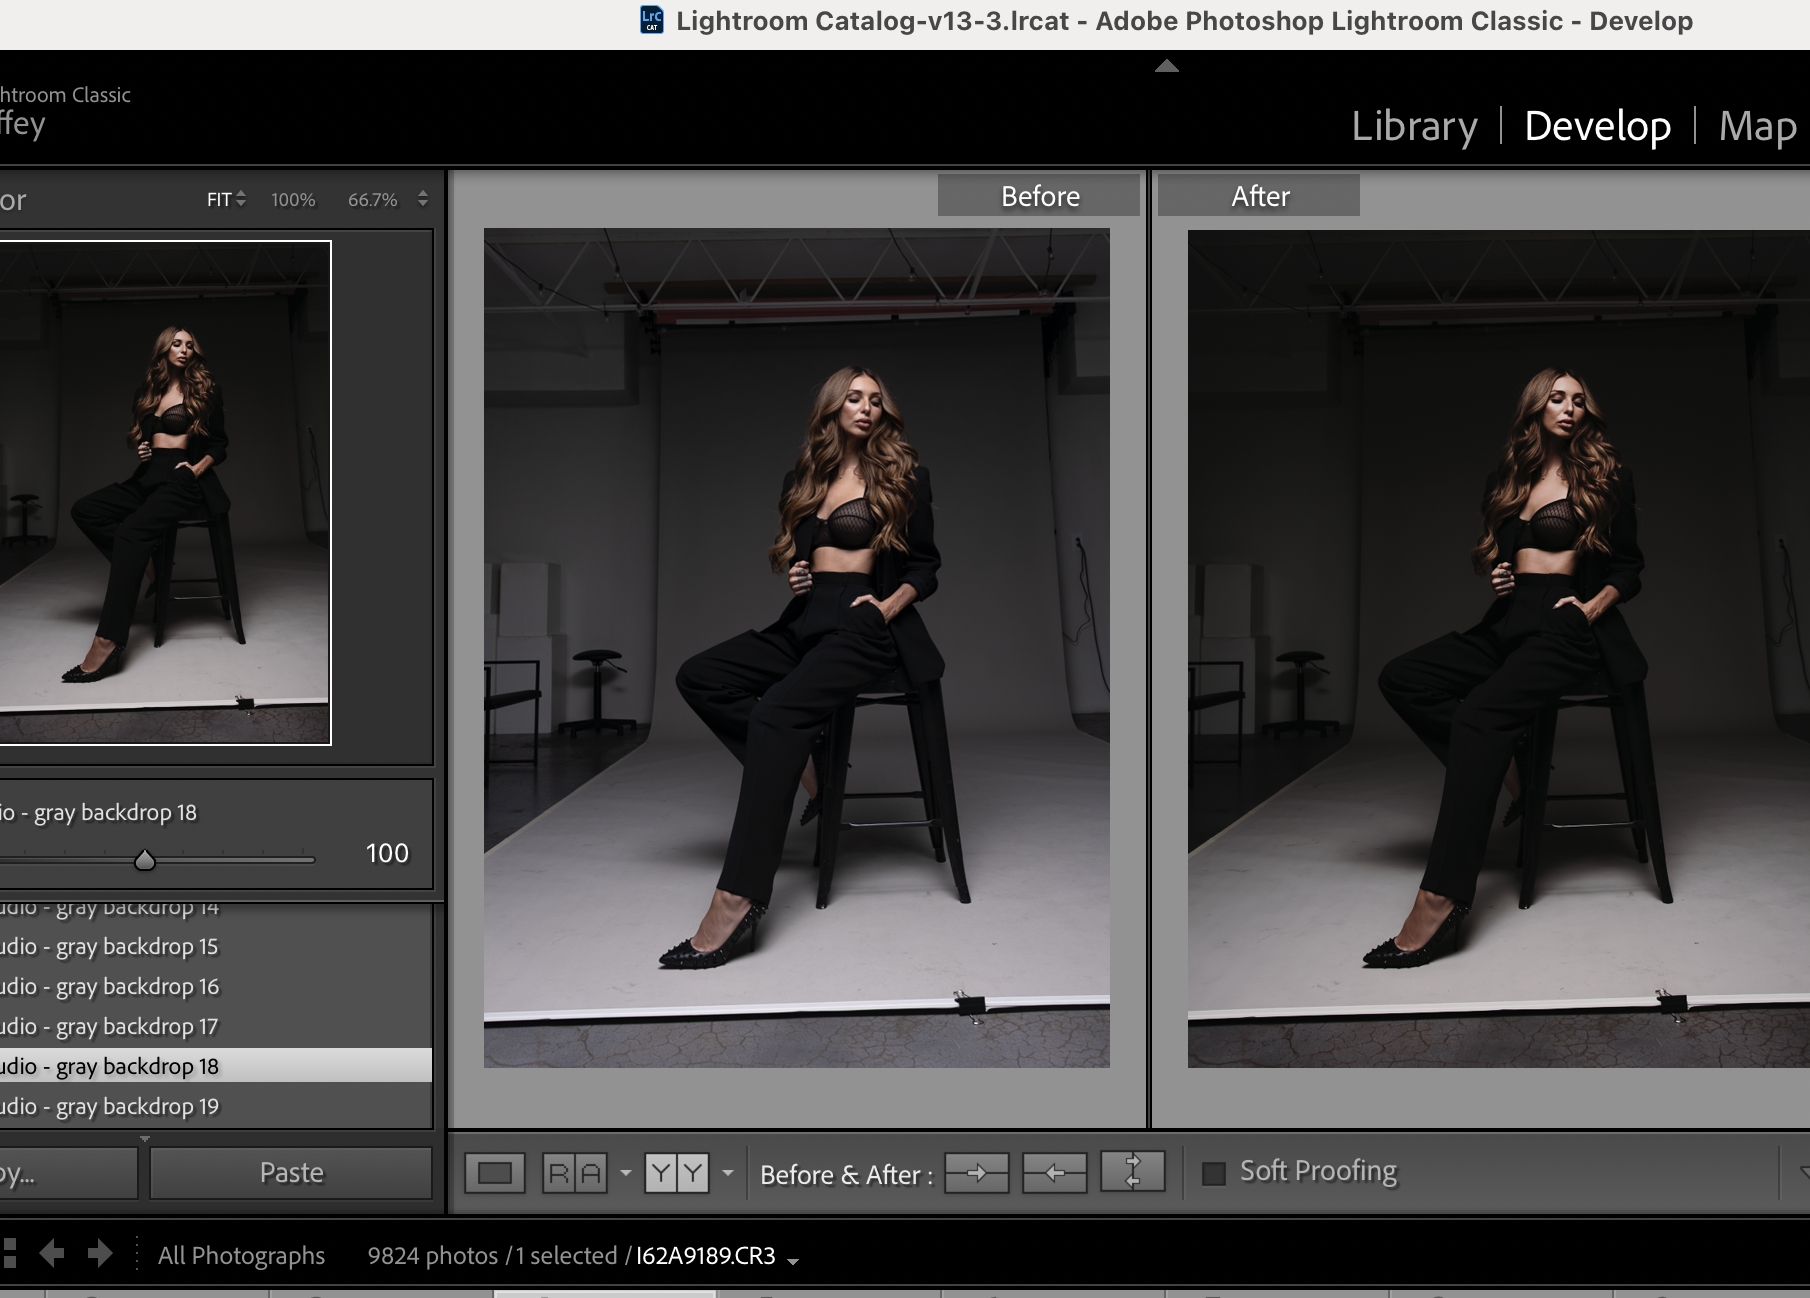Image resolution: width=1810 pixels, height=1298 pixels.
Task: Switch to the Map module
Action: pos(1757,126)
